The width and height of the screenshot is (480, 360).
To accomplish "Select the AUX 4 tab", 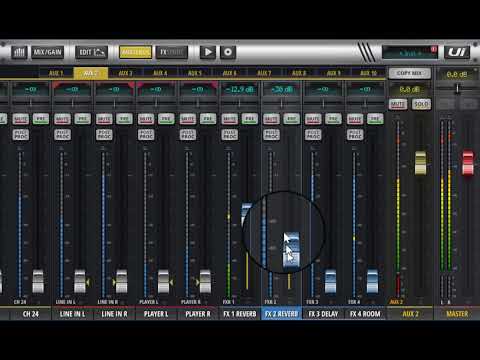I will coord(160,73).
